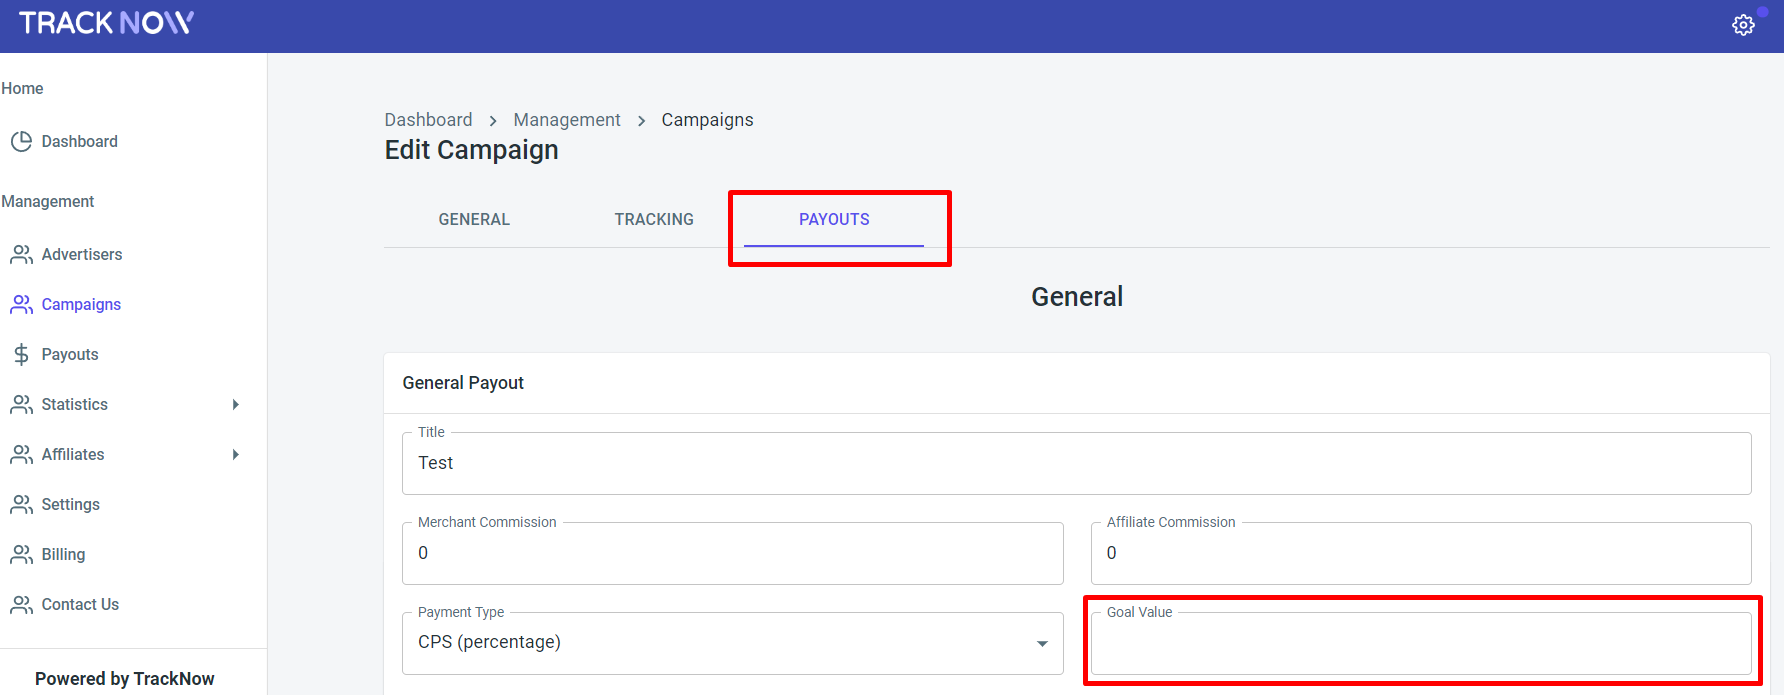This screenshot has width=1784, height=695.
Task: Click the Title input field
Action: [x=1076, y=464]
